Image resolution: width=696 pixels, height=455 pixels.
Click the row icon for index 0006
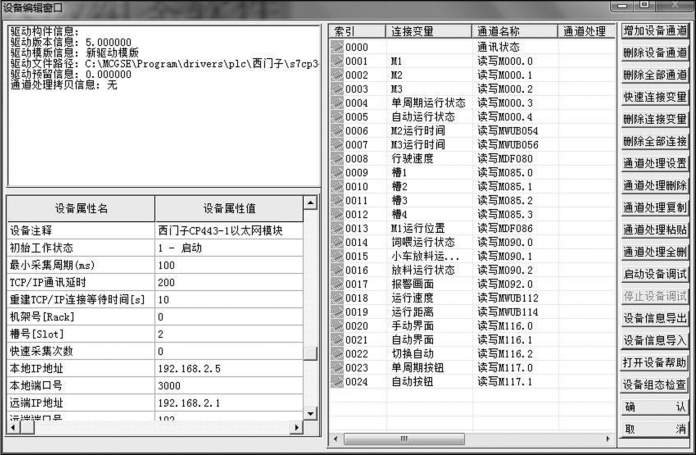pyautogui.click(x=337, y=131)
